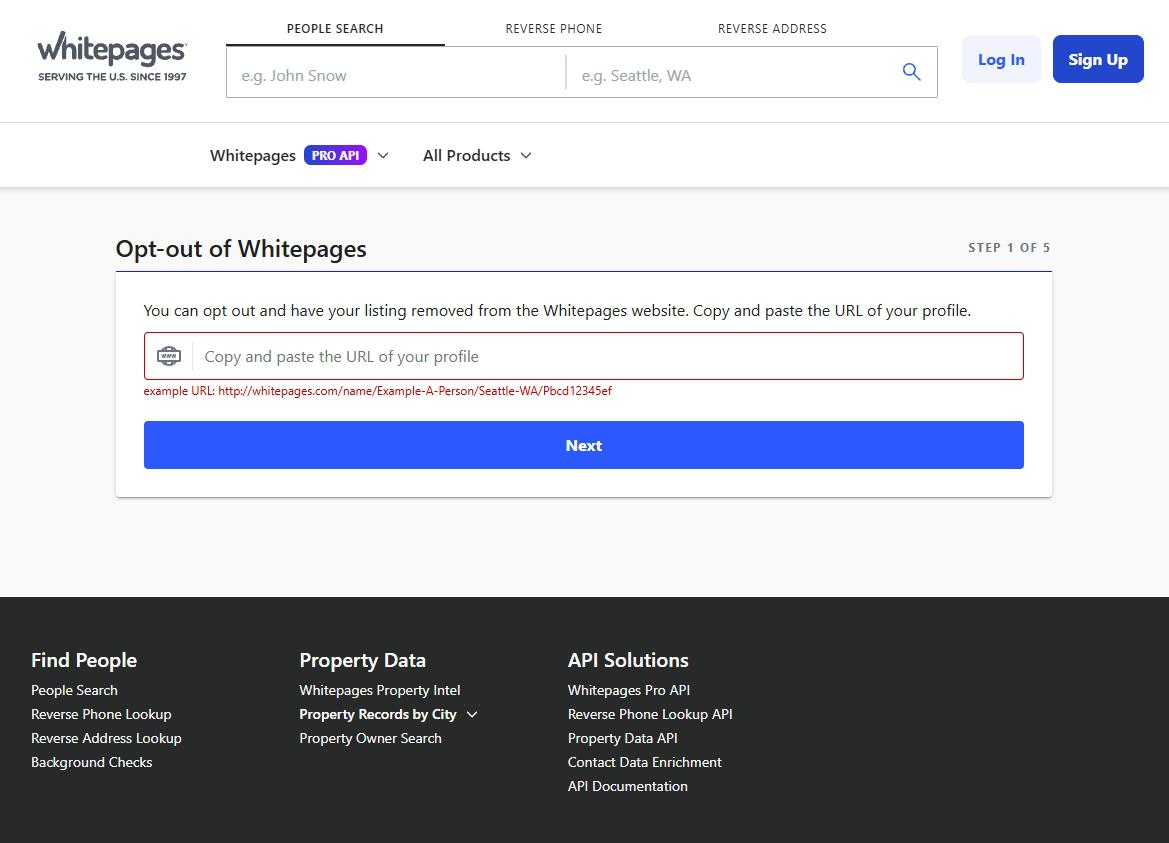Open the Log In page
The image size is (1169, 843).
pos(1001,59)
